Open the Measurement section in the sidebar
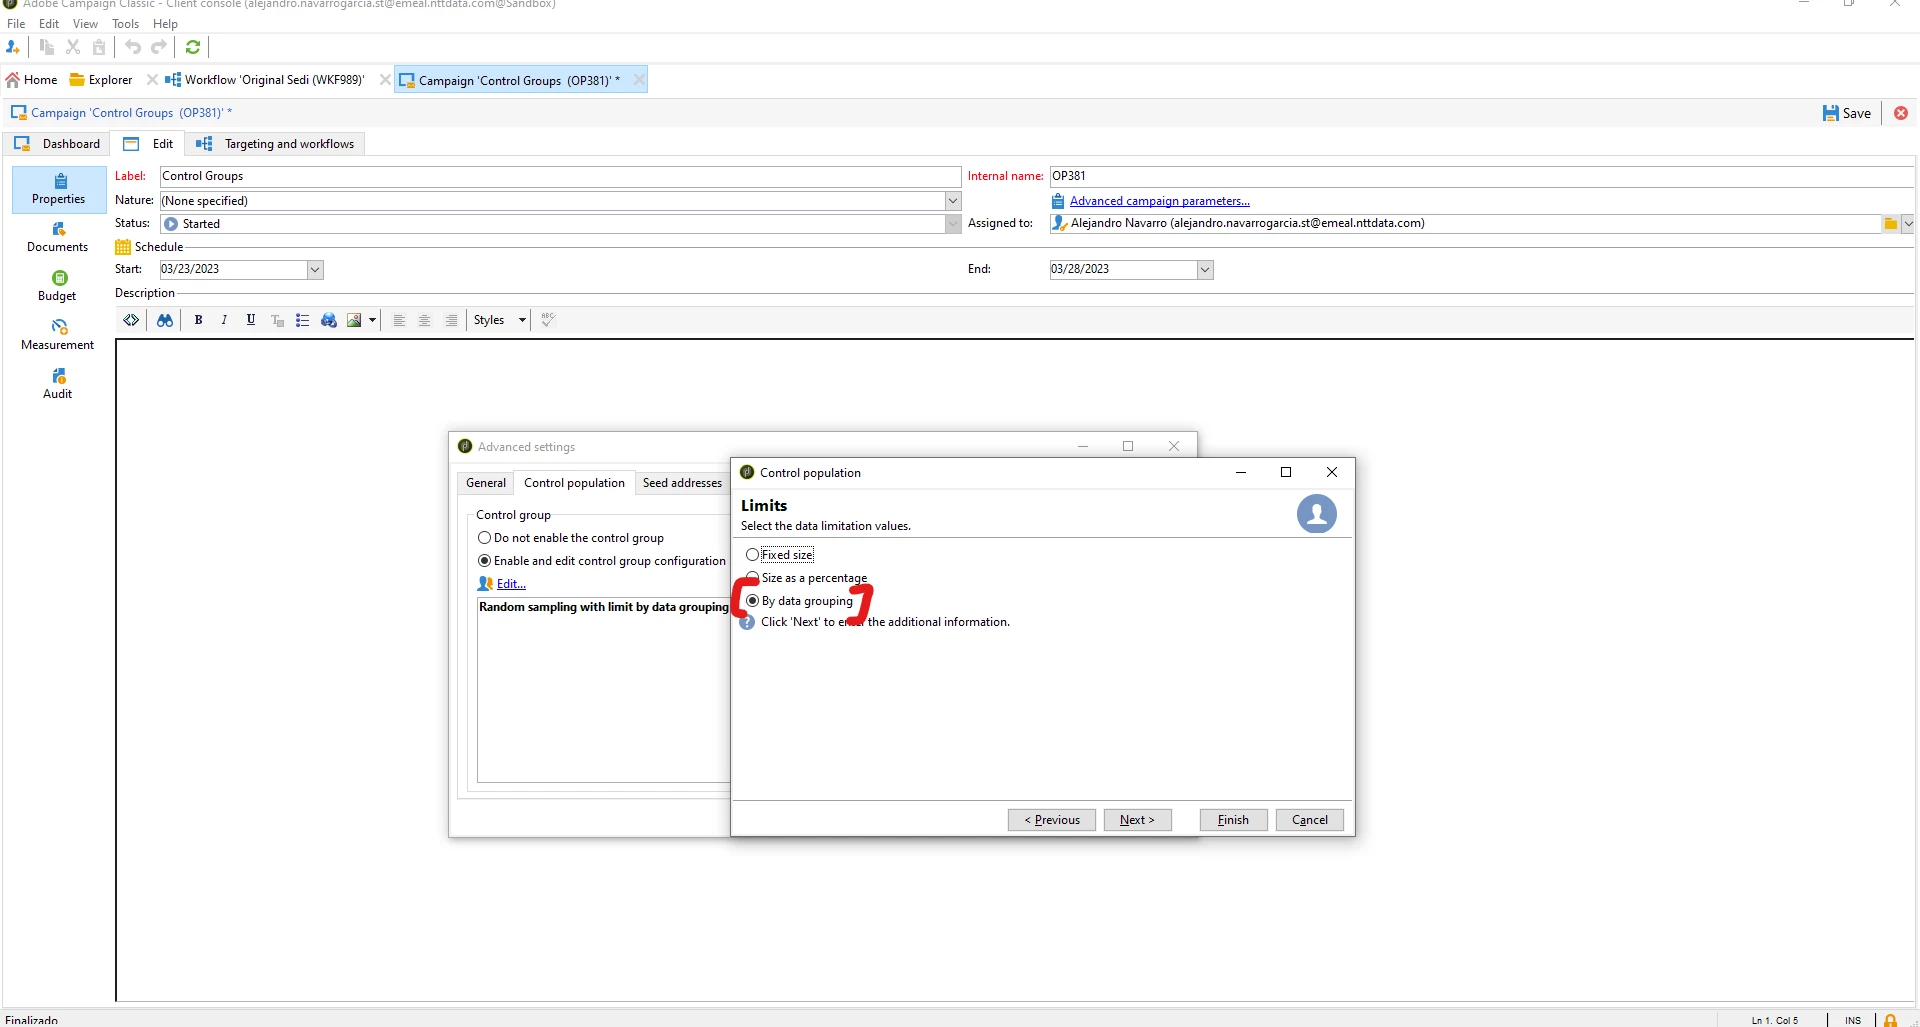Image resolution: width=1920 pixels, height=1027 pixels. click(x=58, y=336)
